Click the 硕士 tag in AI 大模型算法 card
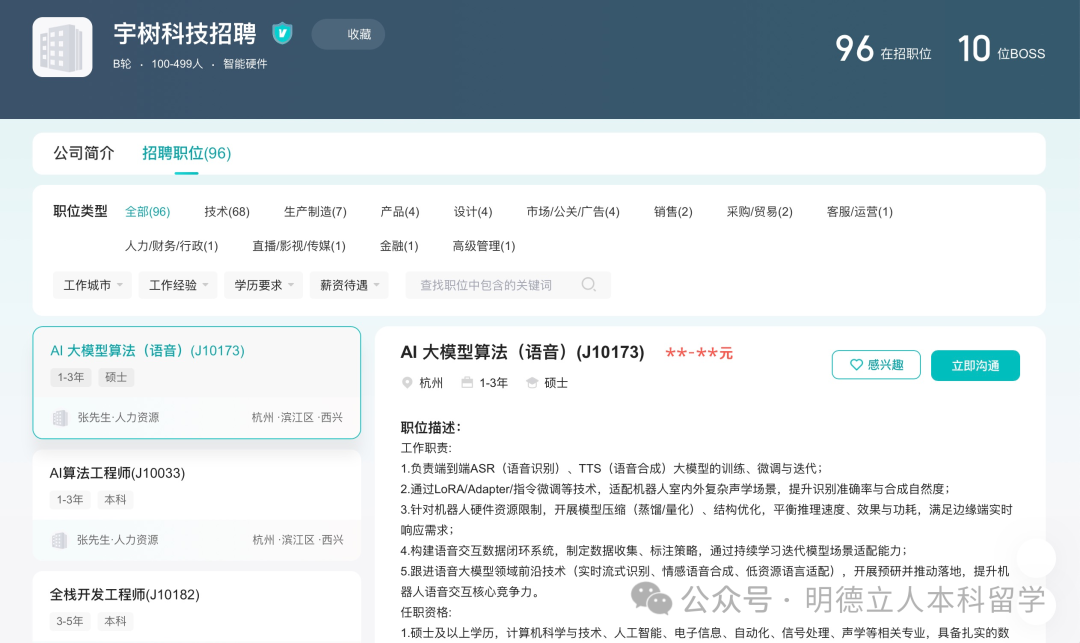 point(116,377)
